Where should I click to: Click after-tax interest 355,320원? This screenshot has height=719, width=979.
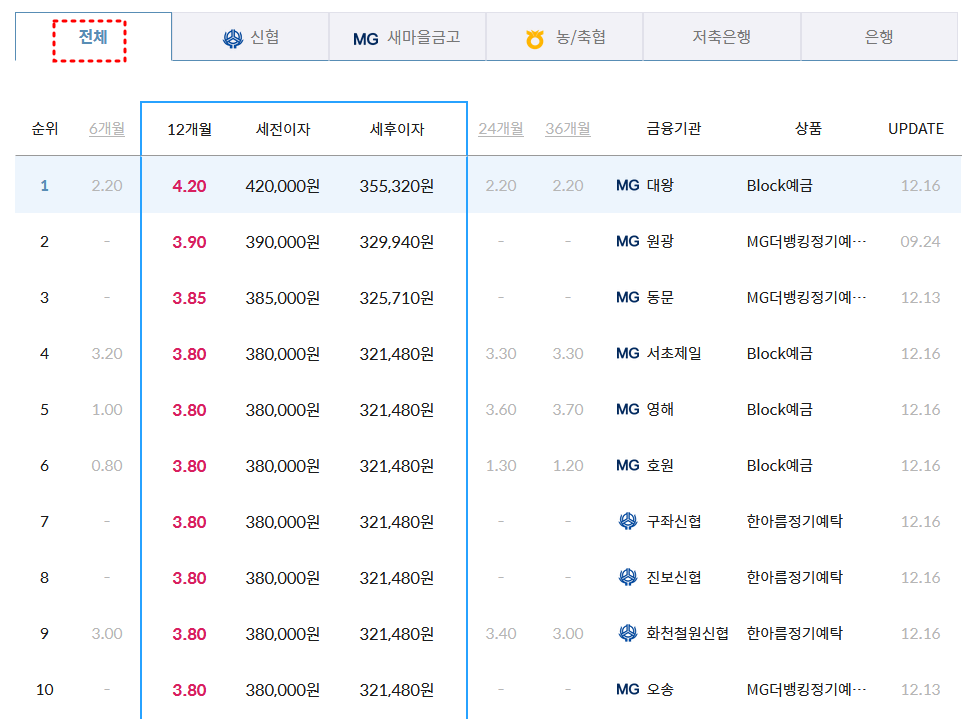click(x=396, y=186)
